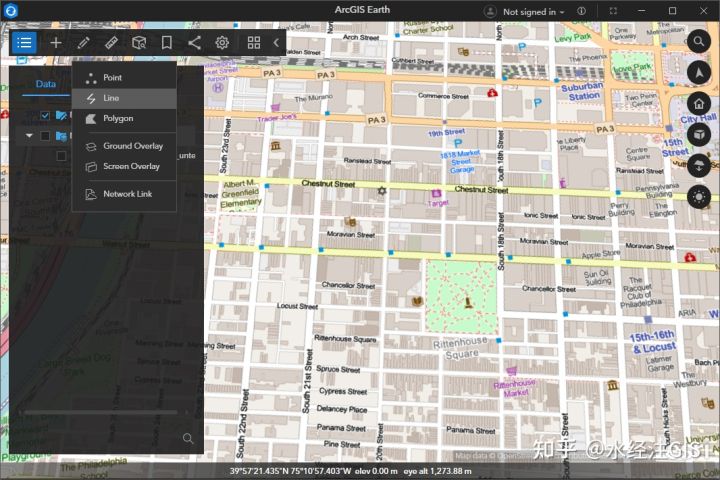This screenshot has width=720, height=480.
Task: Click the Add data plus icon
Action: click(x=56, y=43)
